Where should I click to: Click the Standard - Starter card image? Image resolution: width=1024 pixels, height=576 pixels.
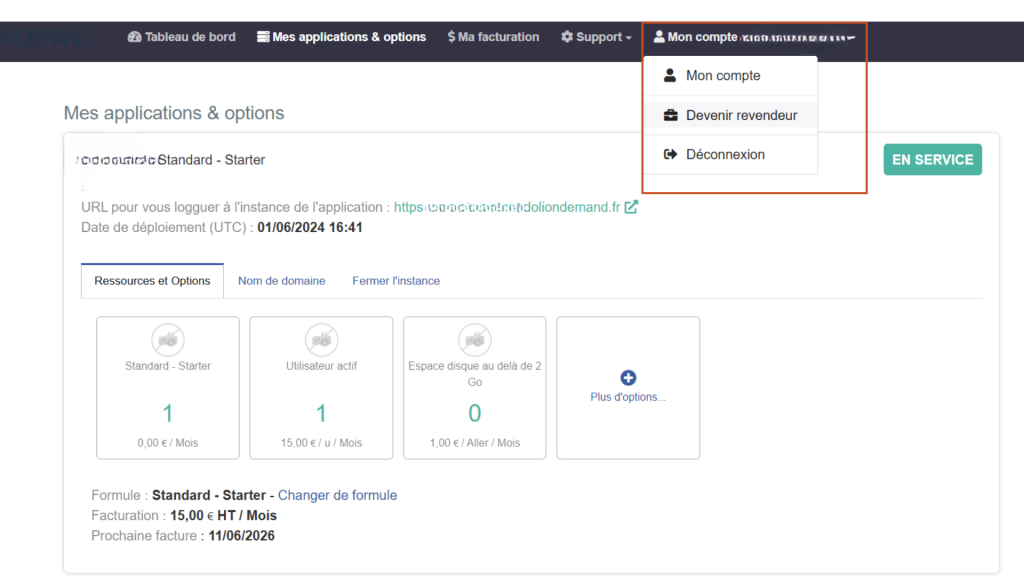[x=168, y=340]
